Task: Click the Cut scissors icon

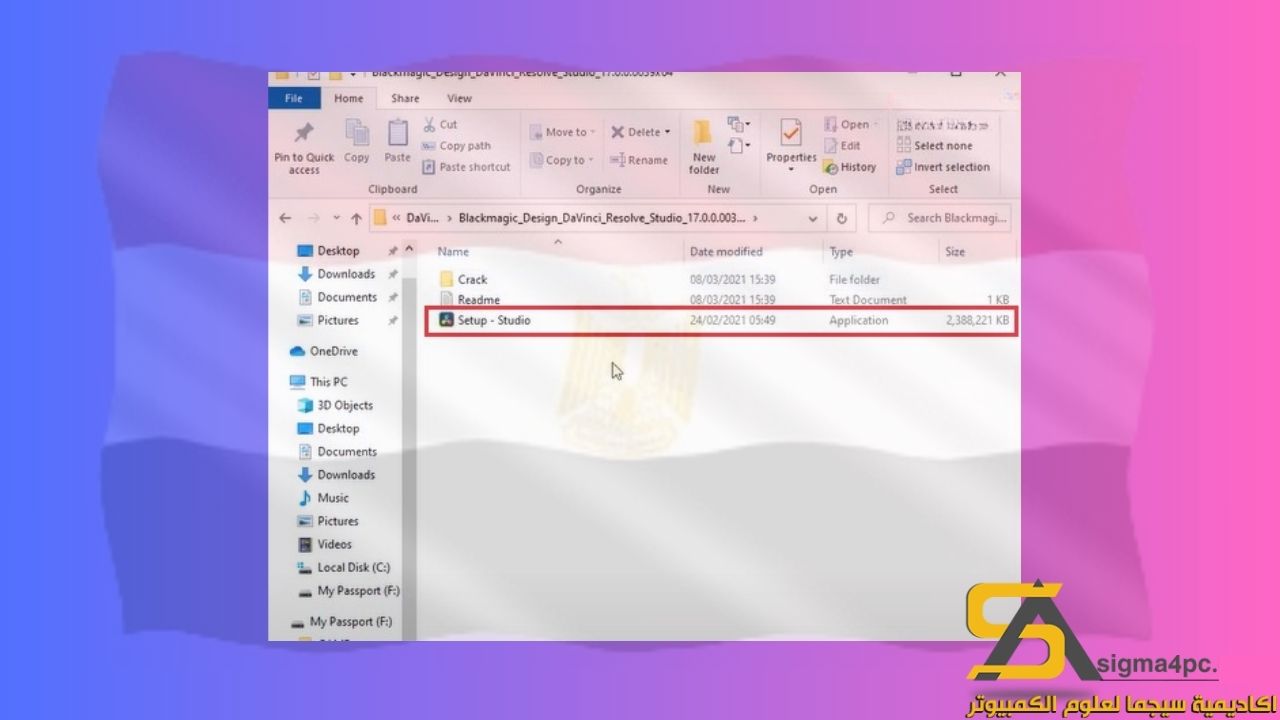Action: [x=429, y=125]
